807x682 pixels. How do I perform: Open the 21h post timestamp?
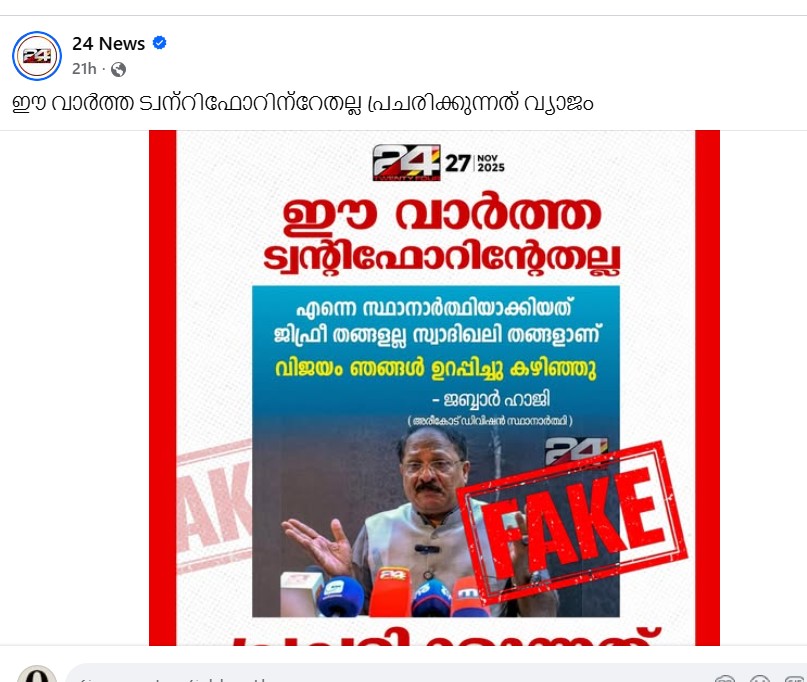point(84,68)
